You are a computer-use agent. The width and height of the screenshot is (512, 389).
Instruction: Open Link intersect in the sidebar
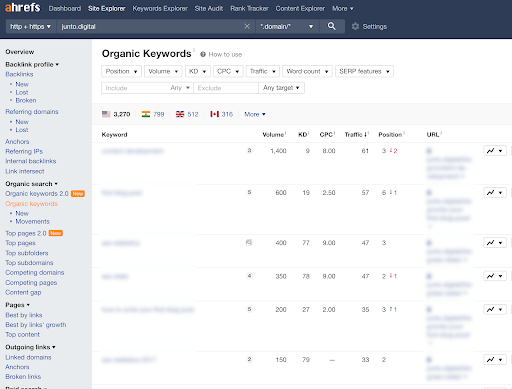[25, 171]
